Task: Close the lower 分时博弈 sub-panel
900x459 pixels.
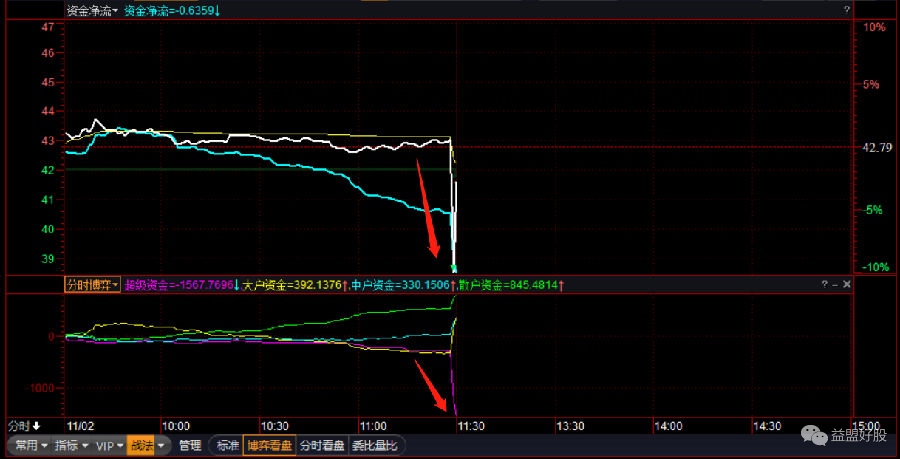Action: (x=847, y=285)
